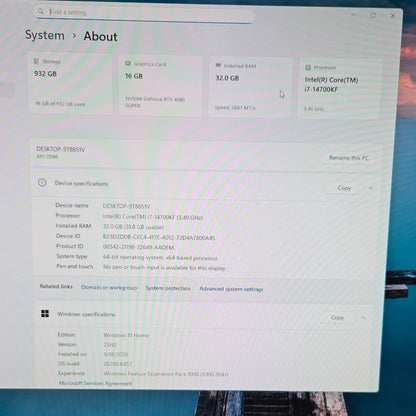Click the Device name value DESKTOP-9T88S1V

(x=126, y=206)
